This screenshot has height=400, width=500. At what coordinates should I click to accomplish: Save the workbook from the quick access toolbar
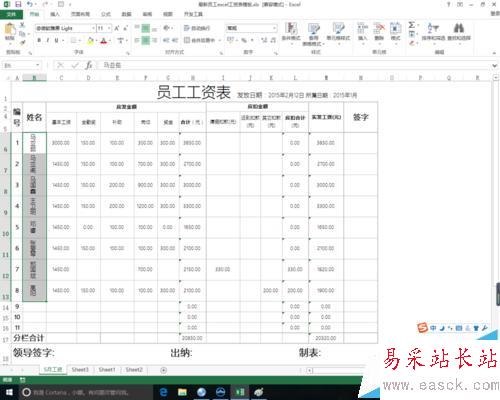pos(18,4)
